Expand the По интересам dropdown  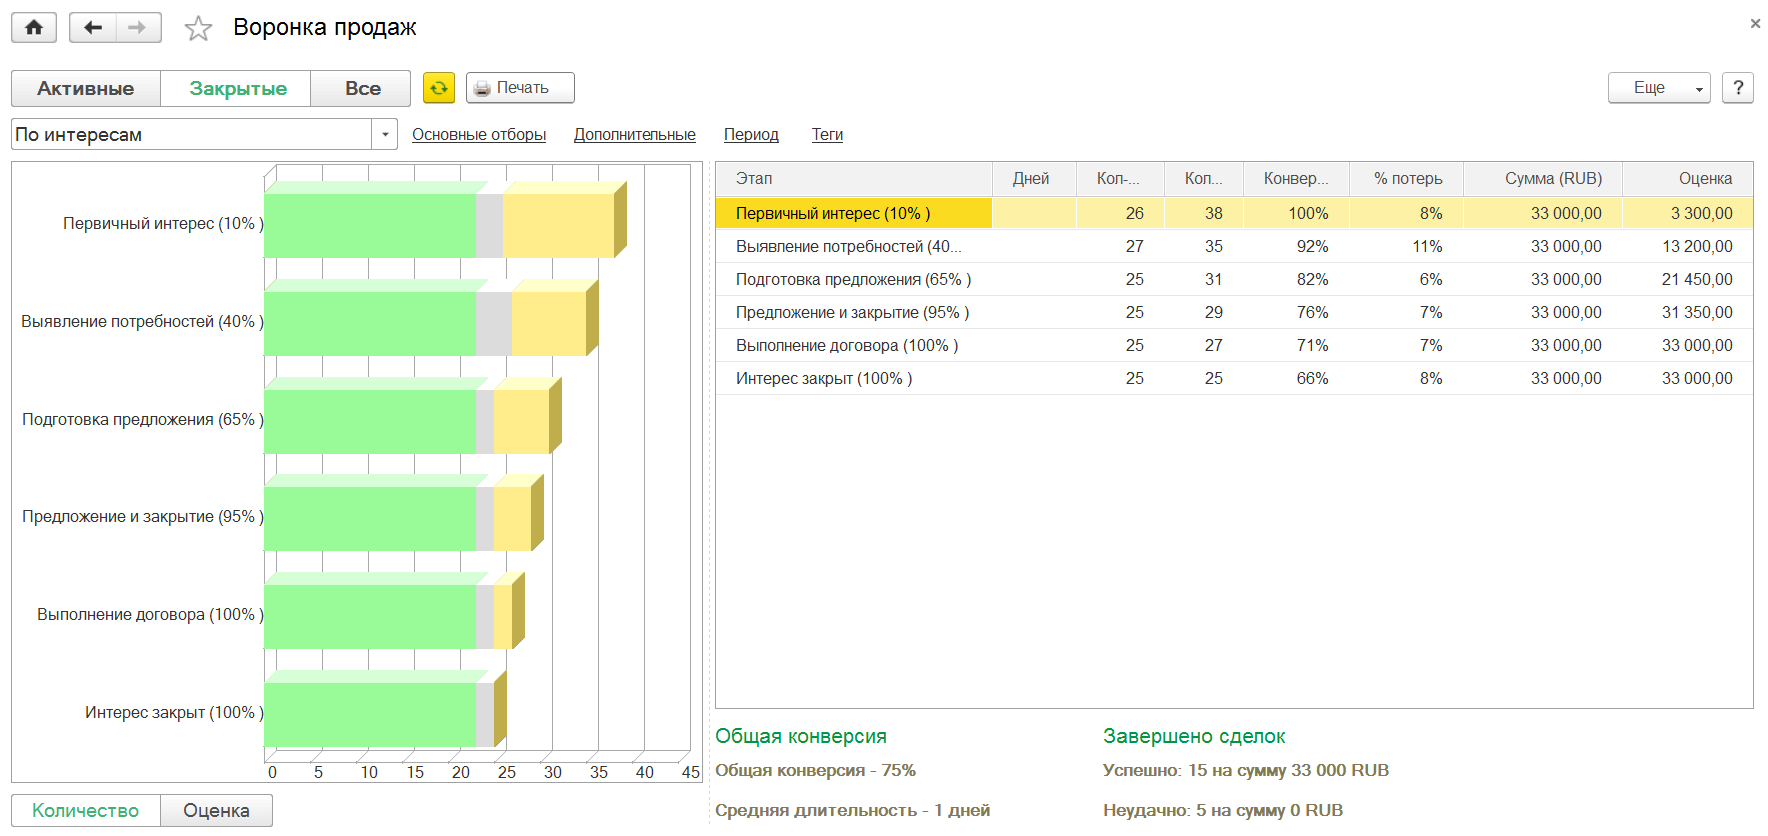[385, 134]
